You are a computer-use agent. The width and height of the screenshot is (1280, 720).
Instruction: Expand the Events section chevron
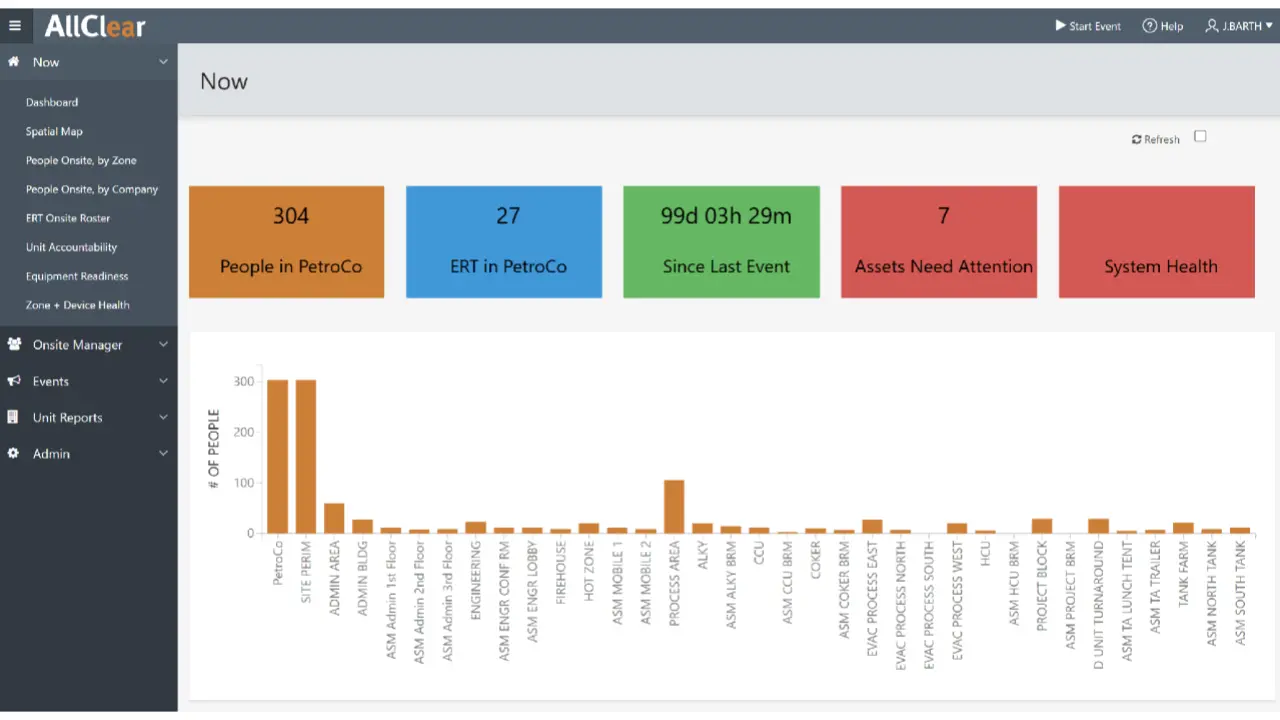click(x=163, y=381)
